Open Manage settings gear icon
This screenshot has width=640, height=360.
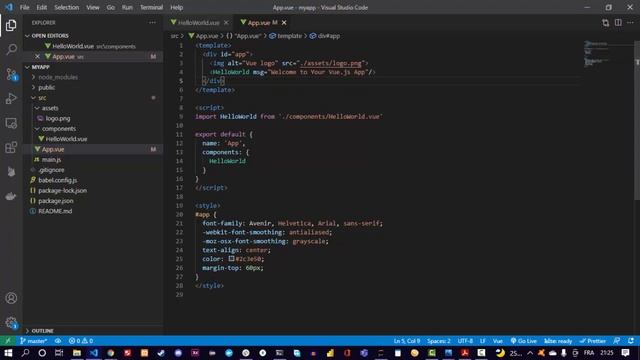[11, 323]
